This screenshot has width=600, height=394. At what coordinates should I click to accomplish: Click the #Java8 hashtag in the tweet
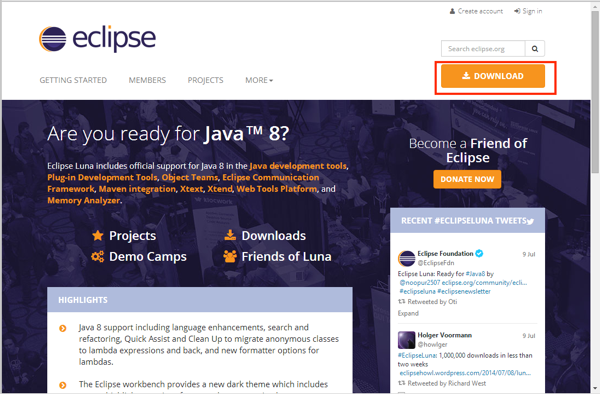click(475, 274)
